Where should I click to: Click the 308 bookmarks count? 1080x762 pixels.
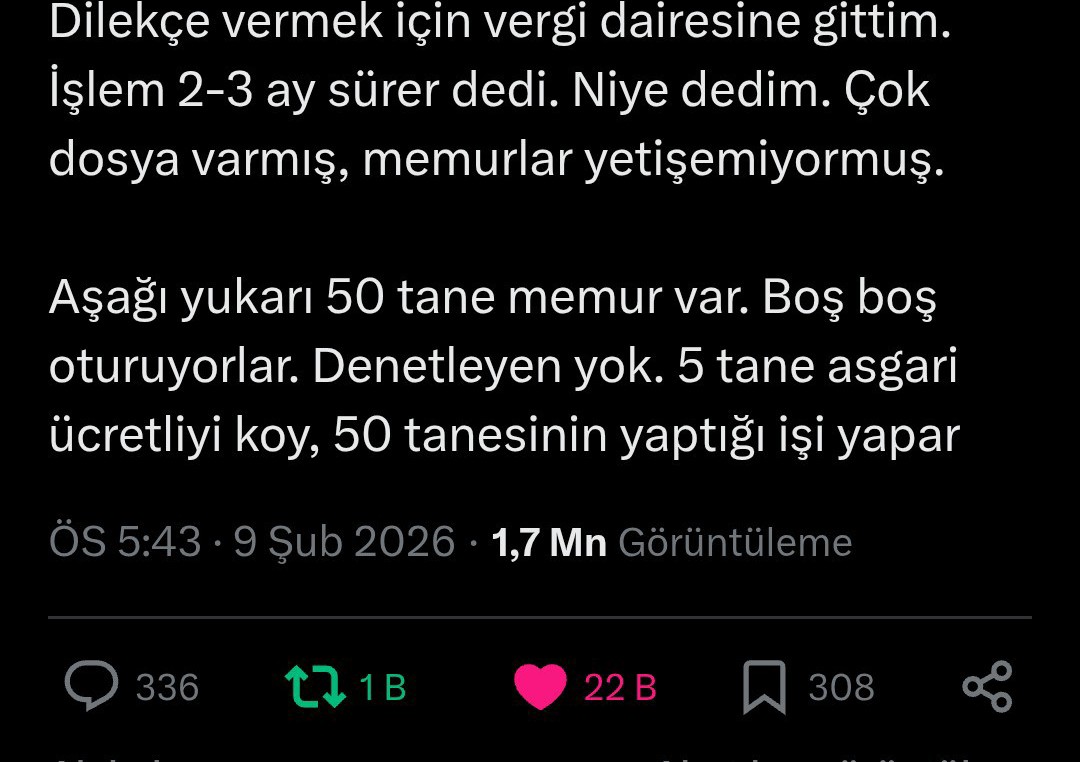coord(841,687)
